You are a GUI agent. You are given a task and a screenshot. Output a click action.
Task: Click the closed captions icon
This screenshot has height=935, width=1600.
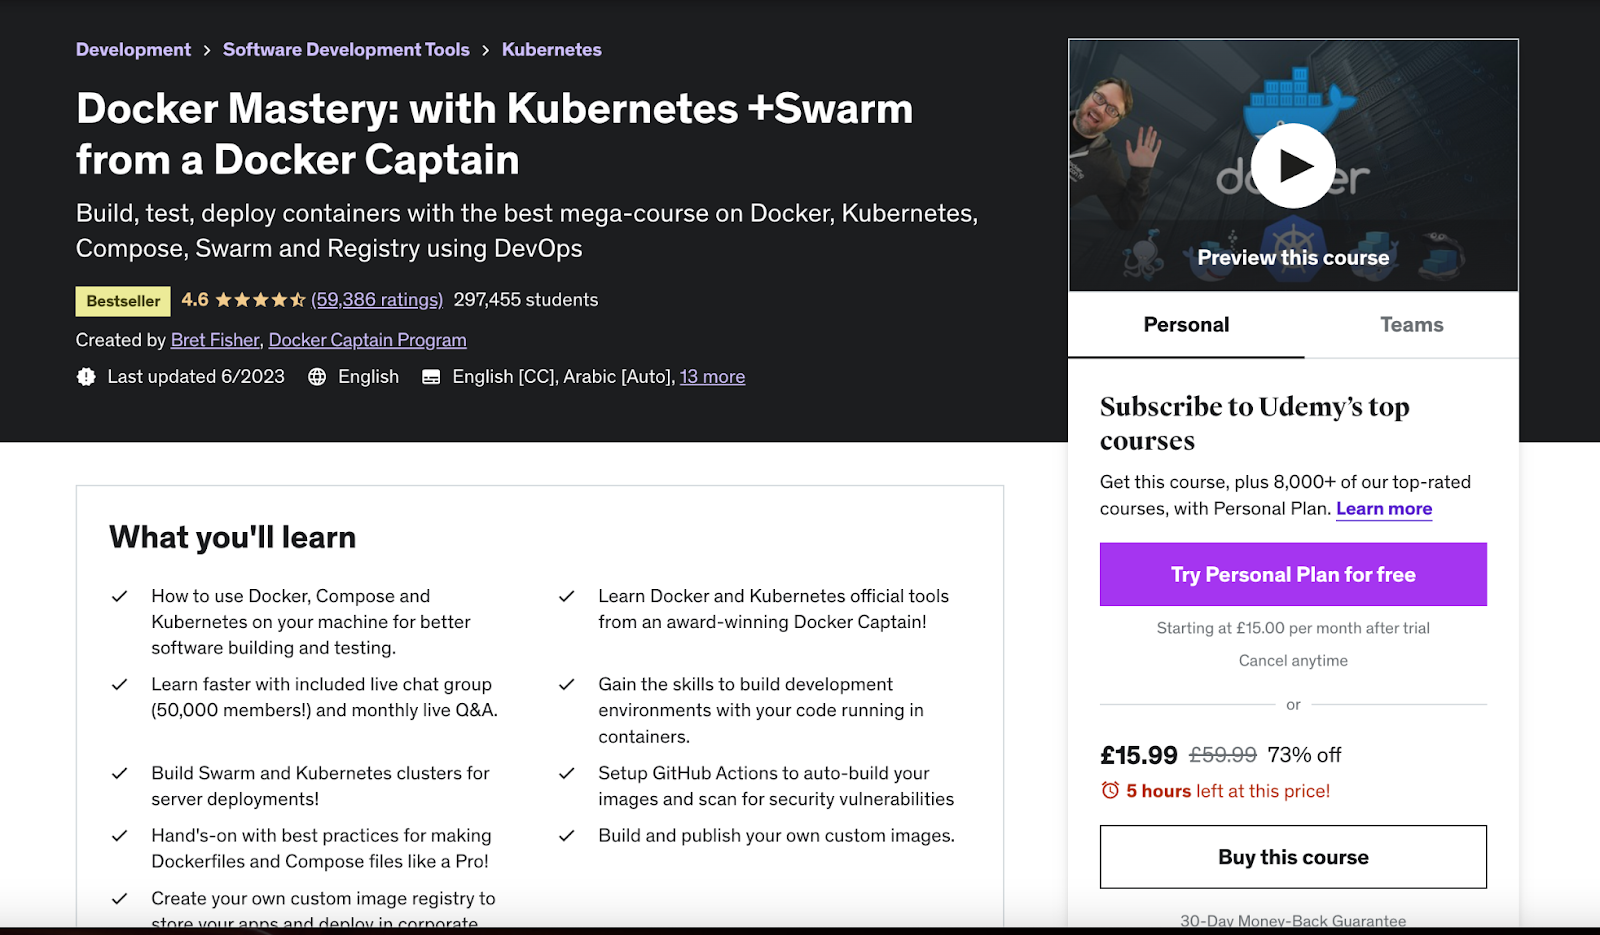coord(431,377)
